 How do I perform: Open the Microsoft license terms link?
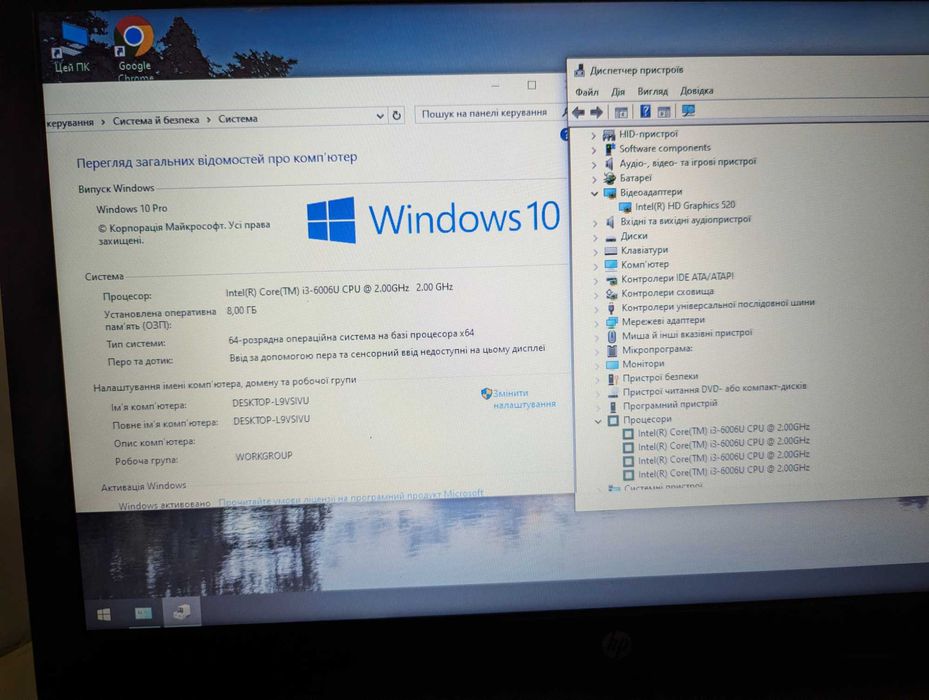pos(351,497)
